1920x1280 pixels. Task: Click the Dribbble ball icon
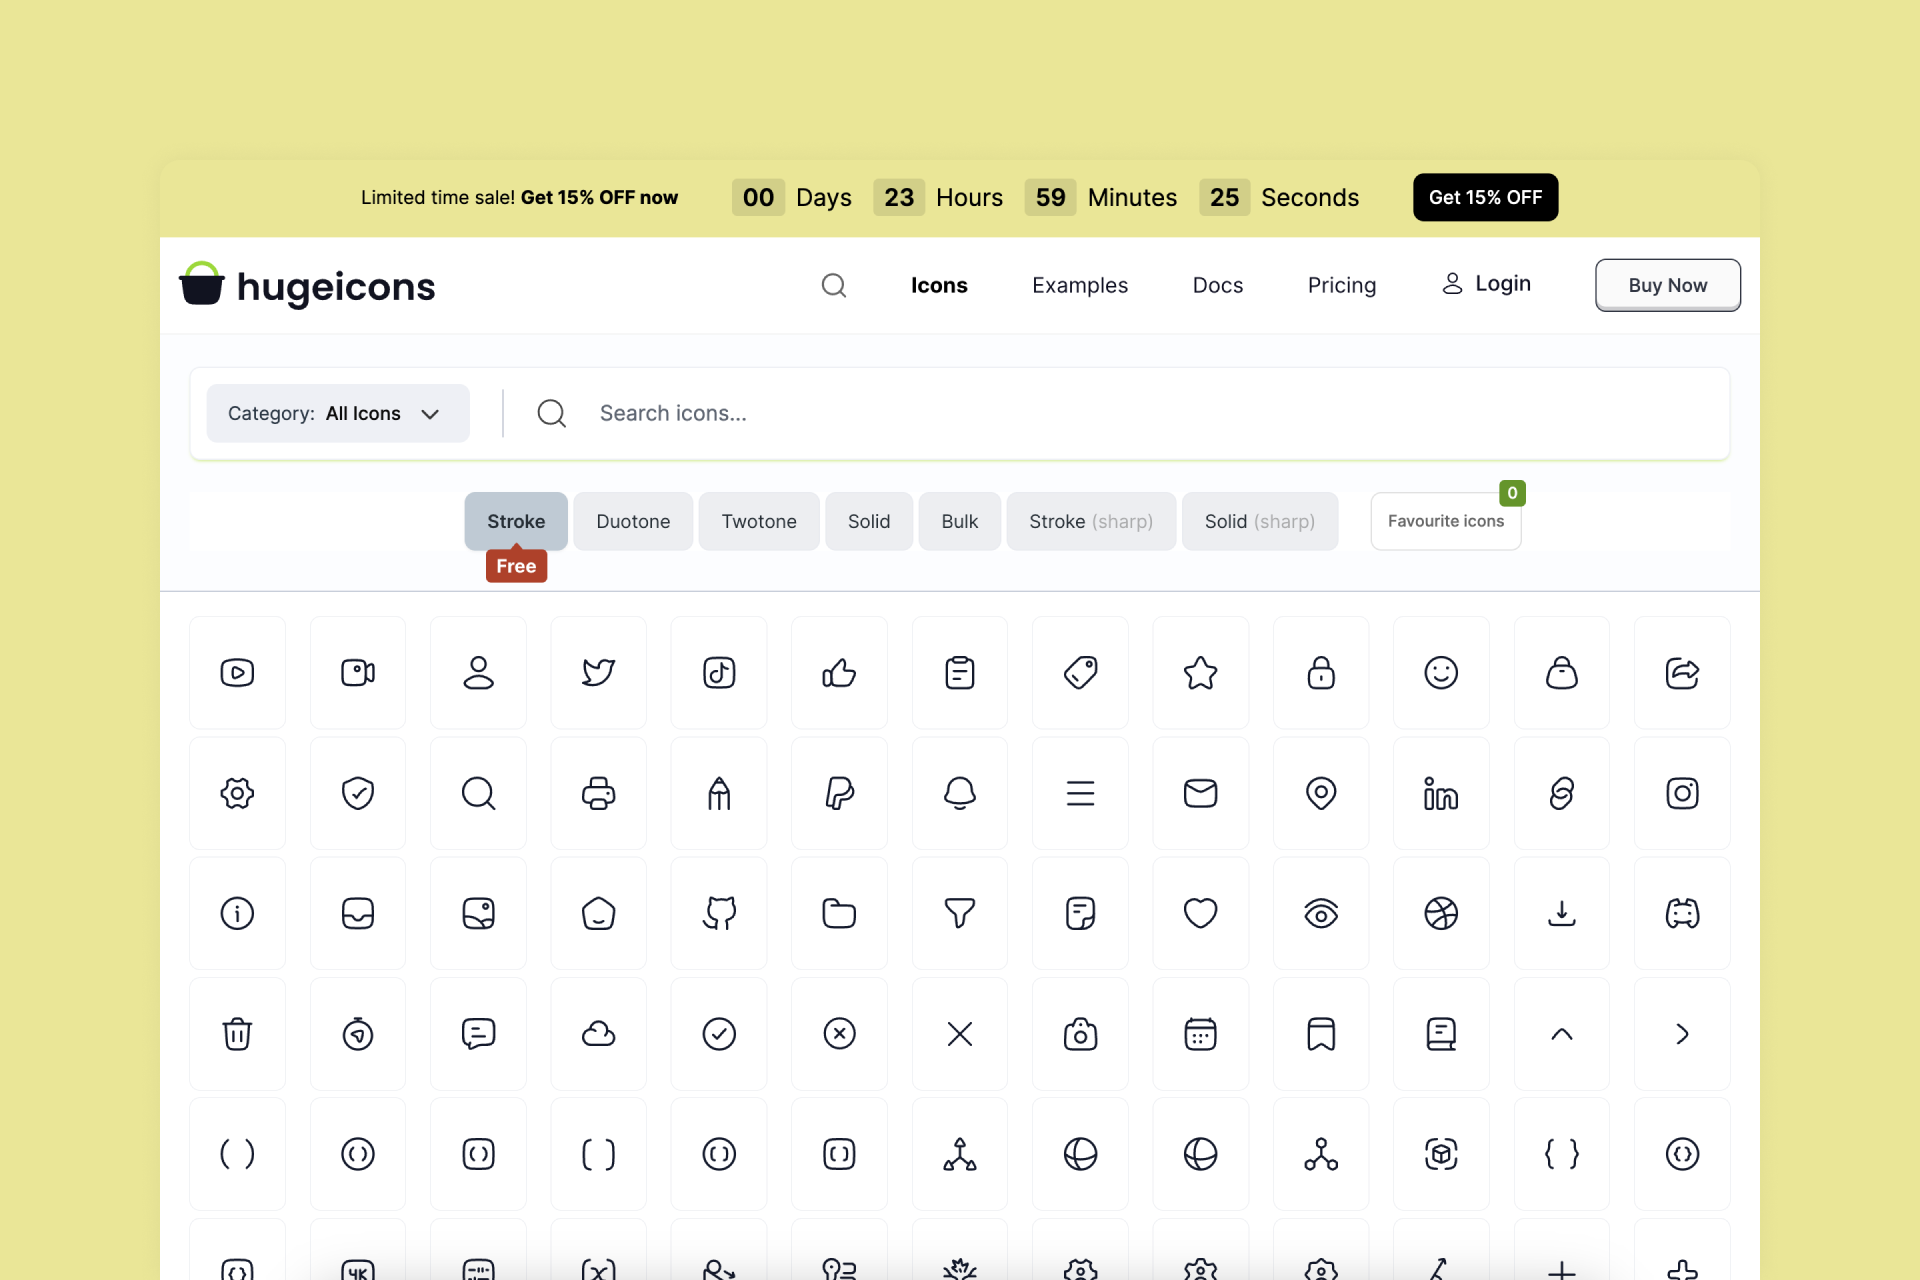pos(1441,913)
